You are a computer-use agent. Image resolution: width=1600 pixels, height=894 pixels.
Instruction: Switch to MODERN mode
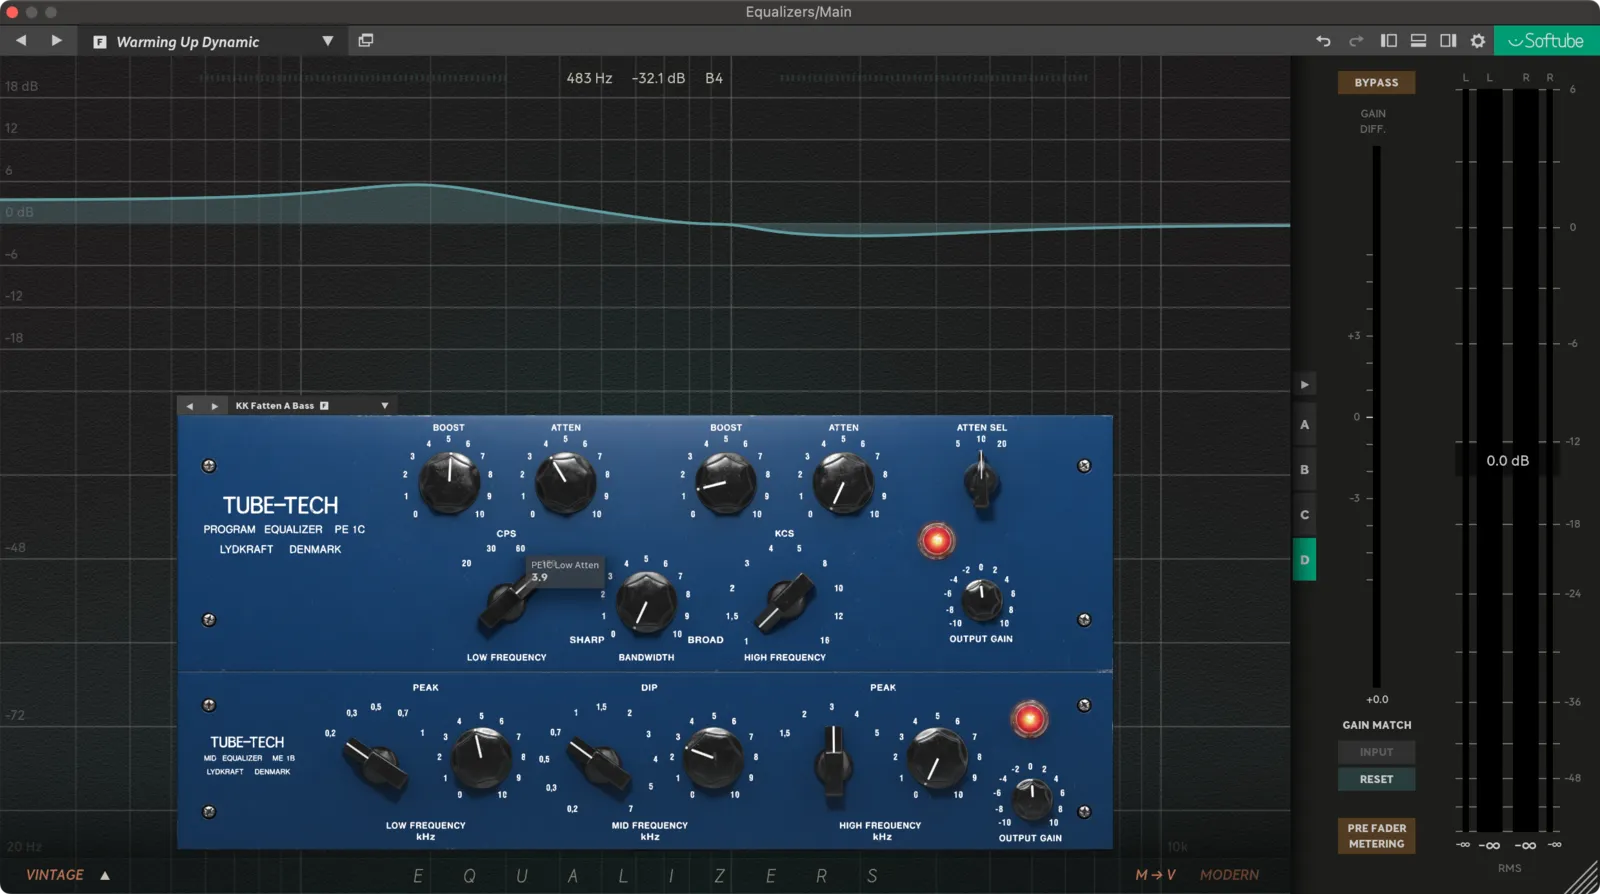(1229, 875)
